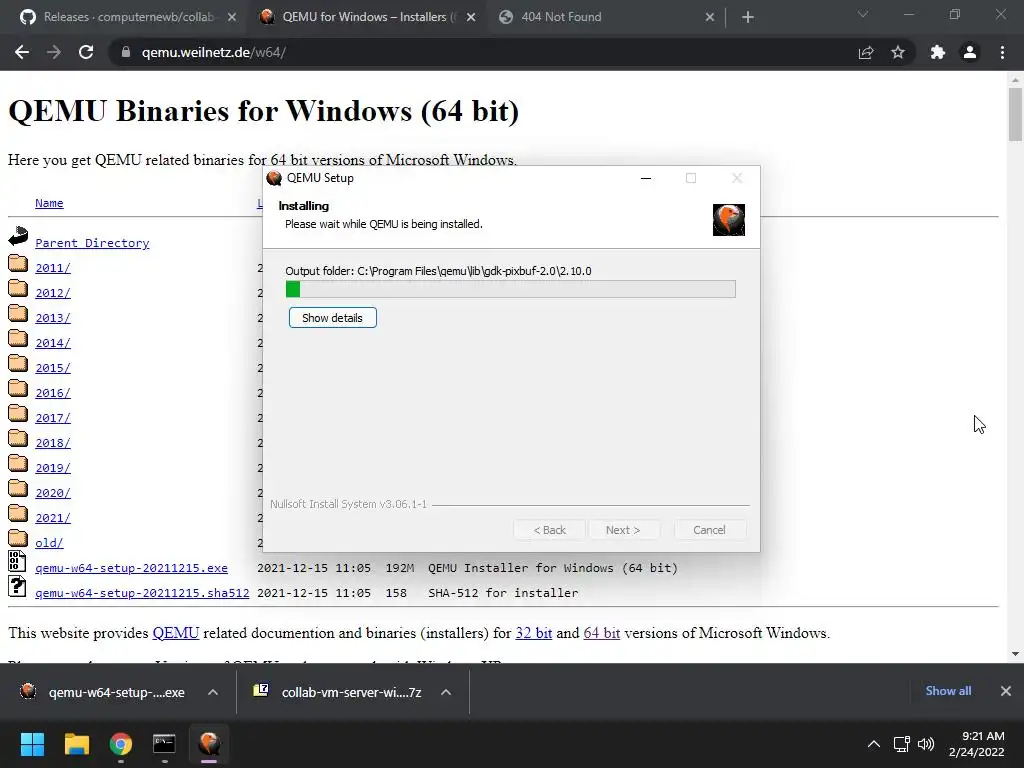The width and height of the screenshot is (1024, 768).
Task: Click Show details in QEMU Setup
Action: click(332, 318)
